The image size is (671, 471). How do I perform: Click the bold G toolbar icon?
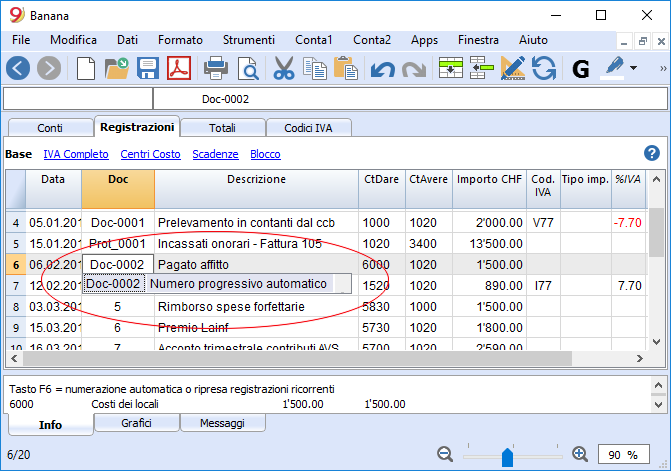[581, 69]
